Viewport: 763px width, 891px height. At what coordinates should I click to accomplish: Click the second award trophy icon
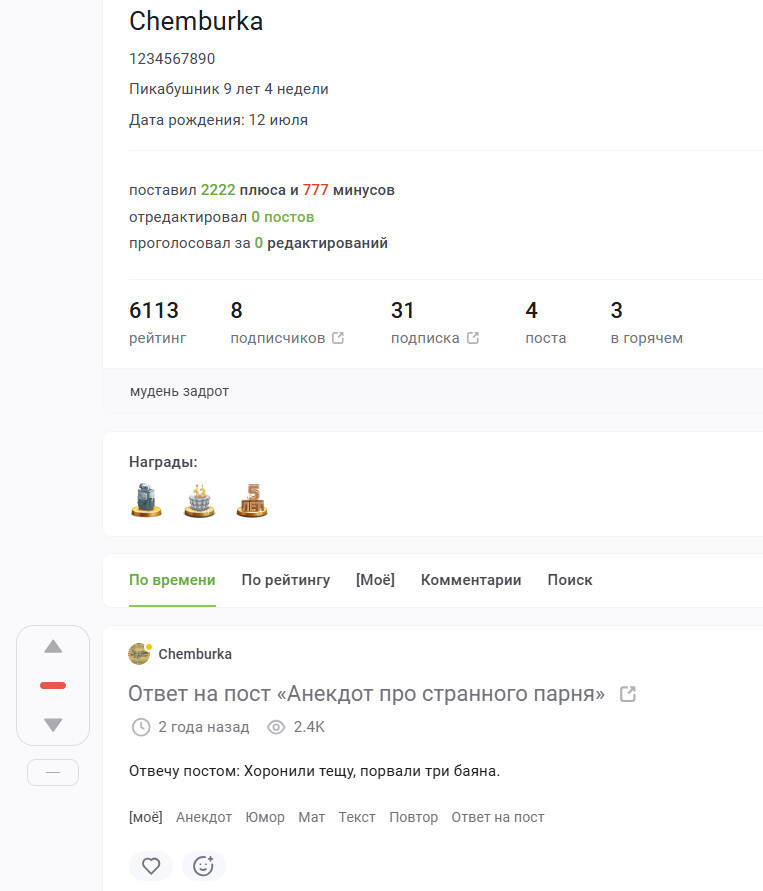pos(200,500)
